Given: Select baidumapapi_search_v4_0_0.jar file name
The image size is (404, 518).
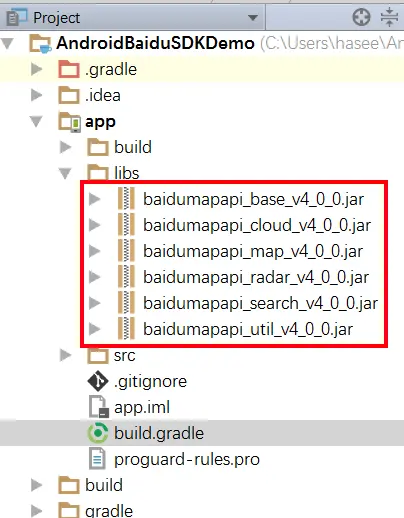Looking at the screenshot, I should point(261,304).
